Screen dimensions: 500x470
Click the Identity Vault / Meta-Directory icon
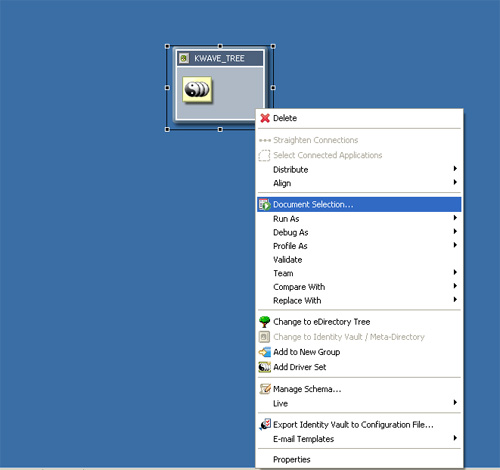pyautogui.click(x=264, y=337)
